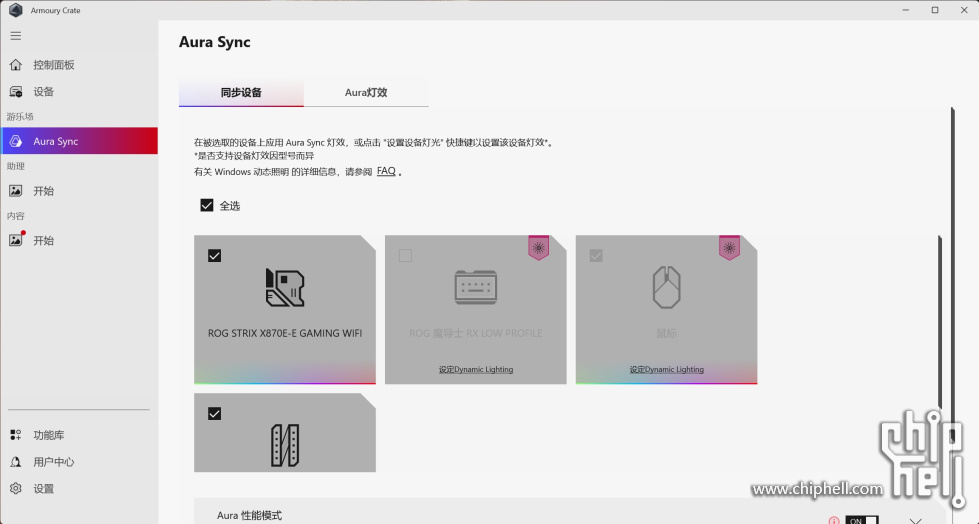The width and height of the screenshot is (979, 524).
Task: Open the hamburger menu in the sidebar
Action: click(16, 36)
